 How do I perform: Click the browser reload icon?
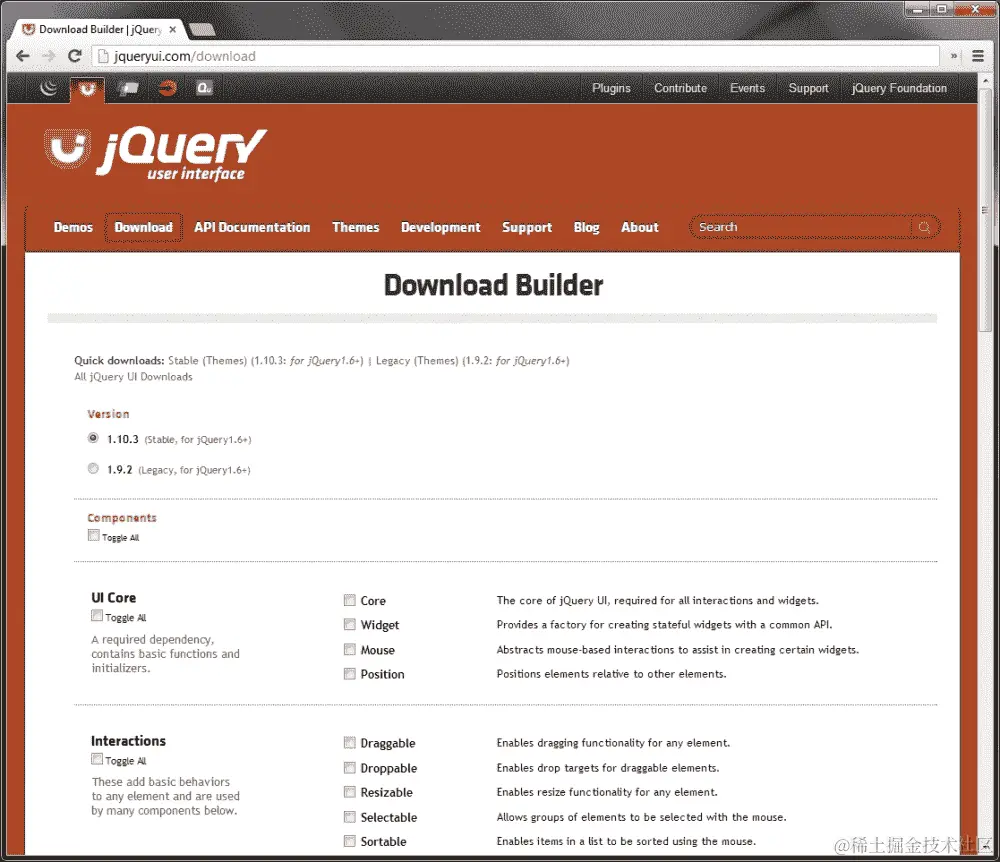click(x=73, y=56)
